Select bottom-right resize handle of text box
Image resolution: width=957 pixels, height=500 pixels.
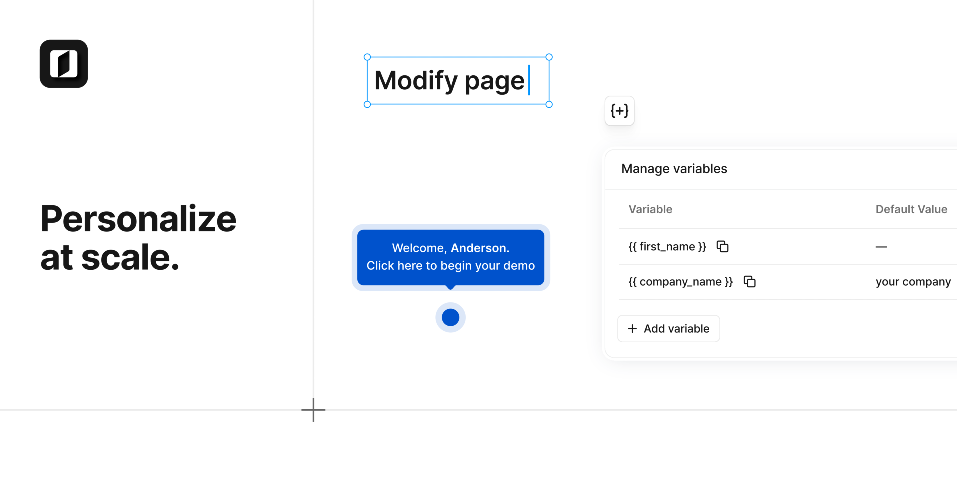click(549, 104)
